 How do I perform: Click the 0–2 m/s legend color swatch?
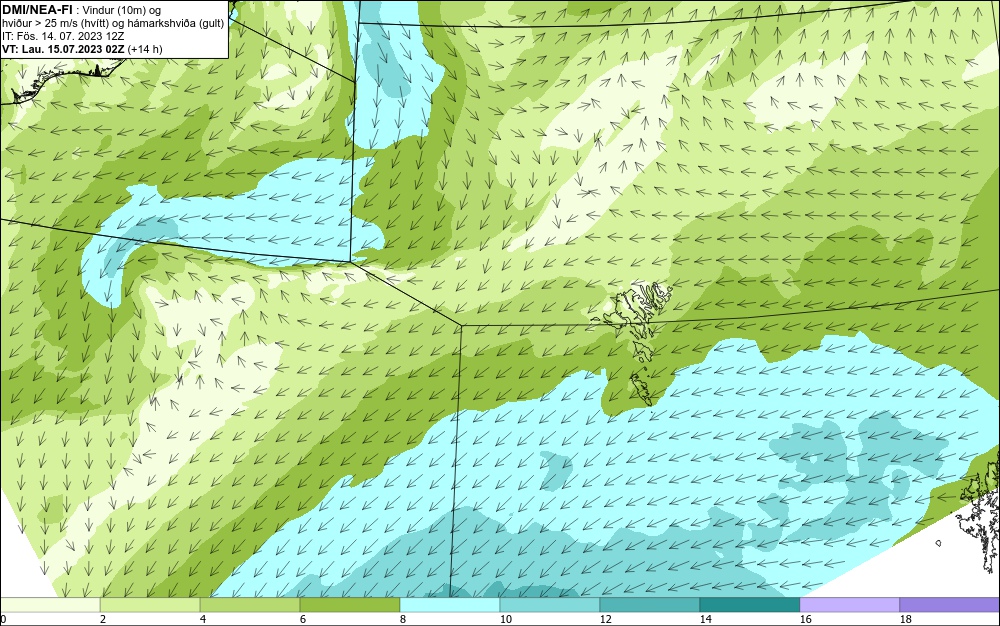pyautogui.click(x=50, y=604)
